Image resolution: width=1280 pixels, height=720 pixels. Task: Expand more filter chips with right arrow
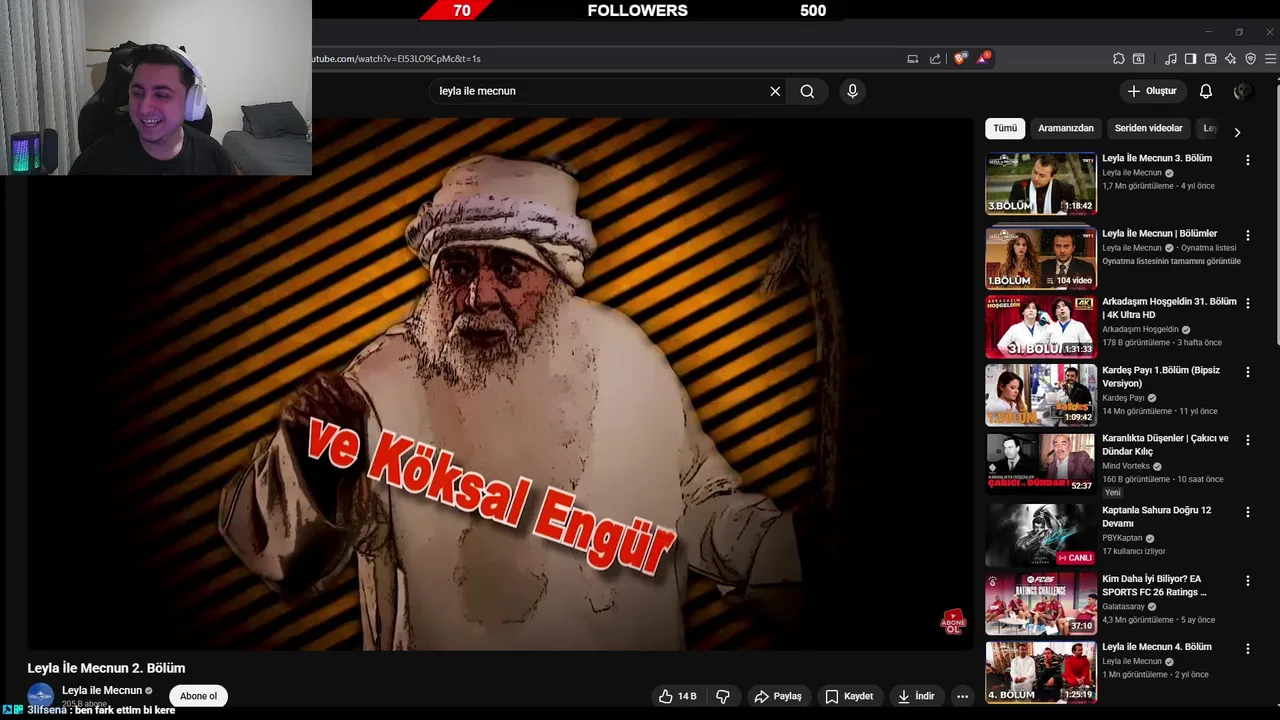pos(1237,132)
